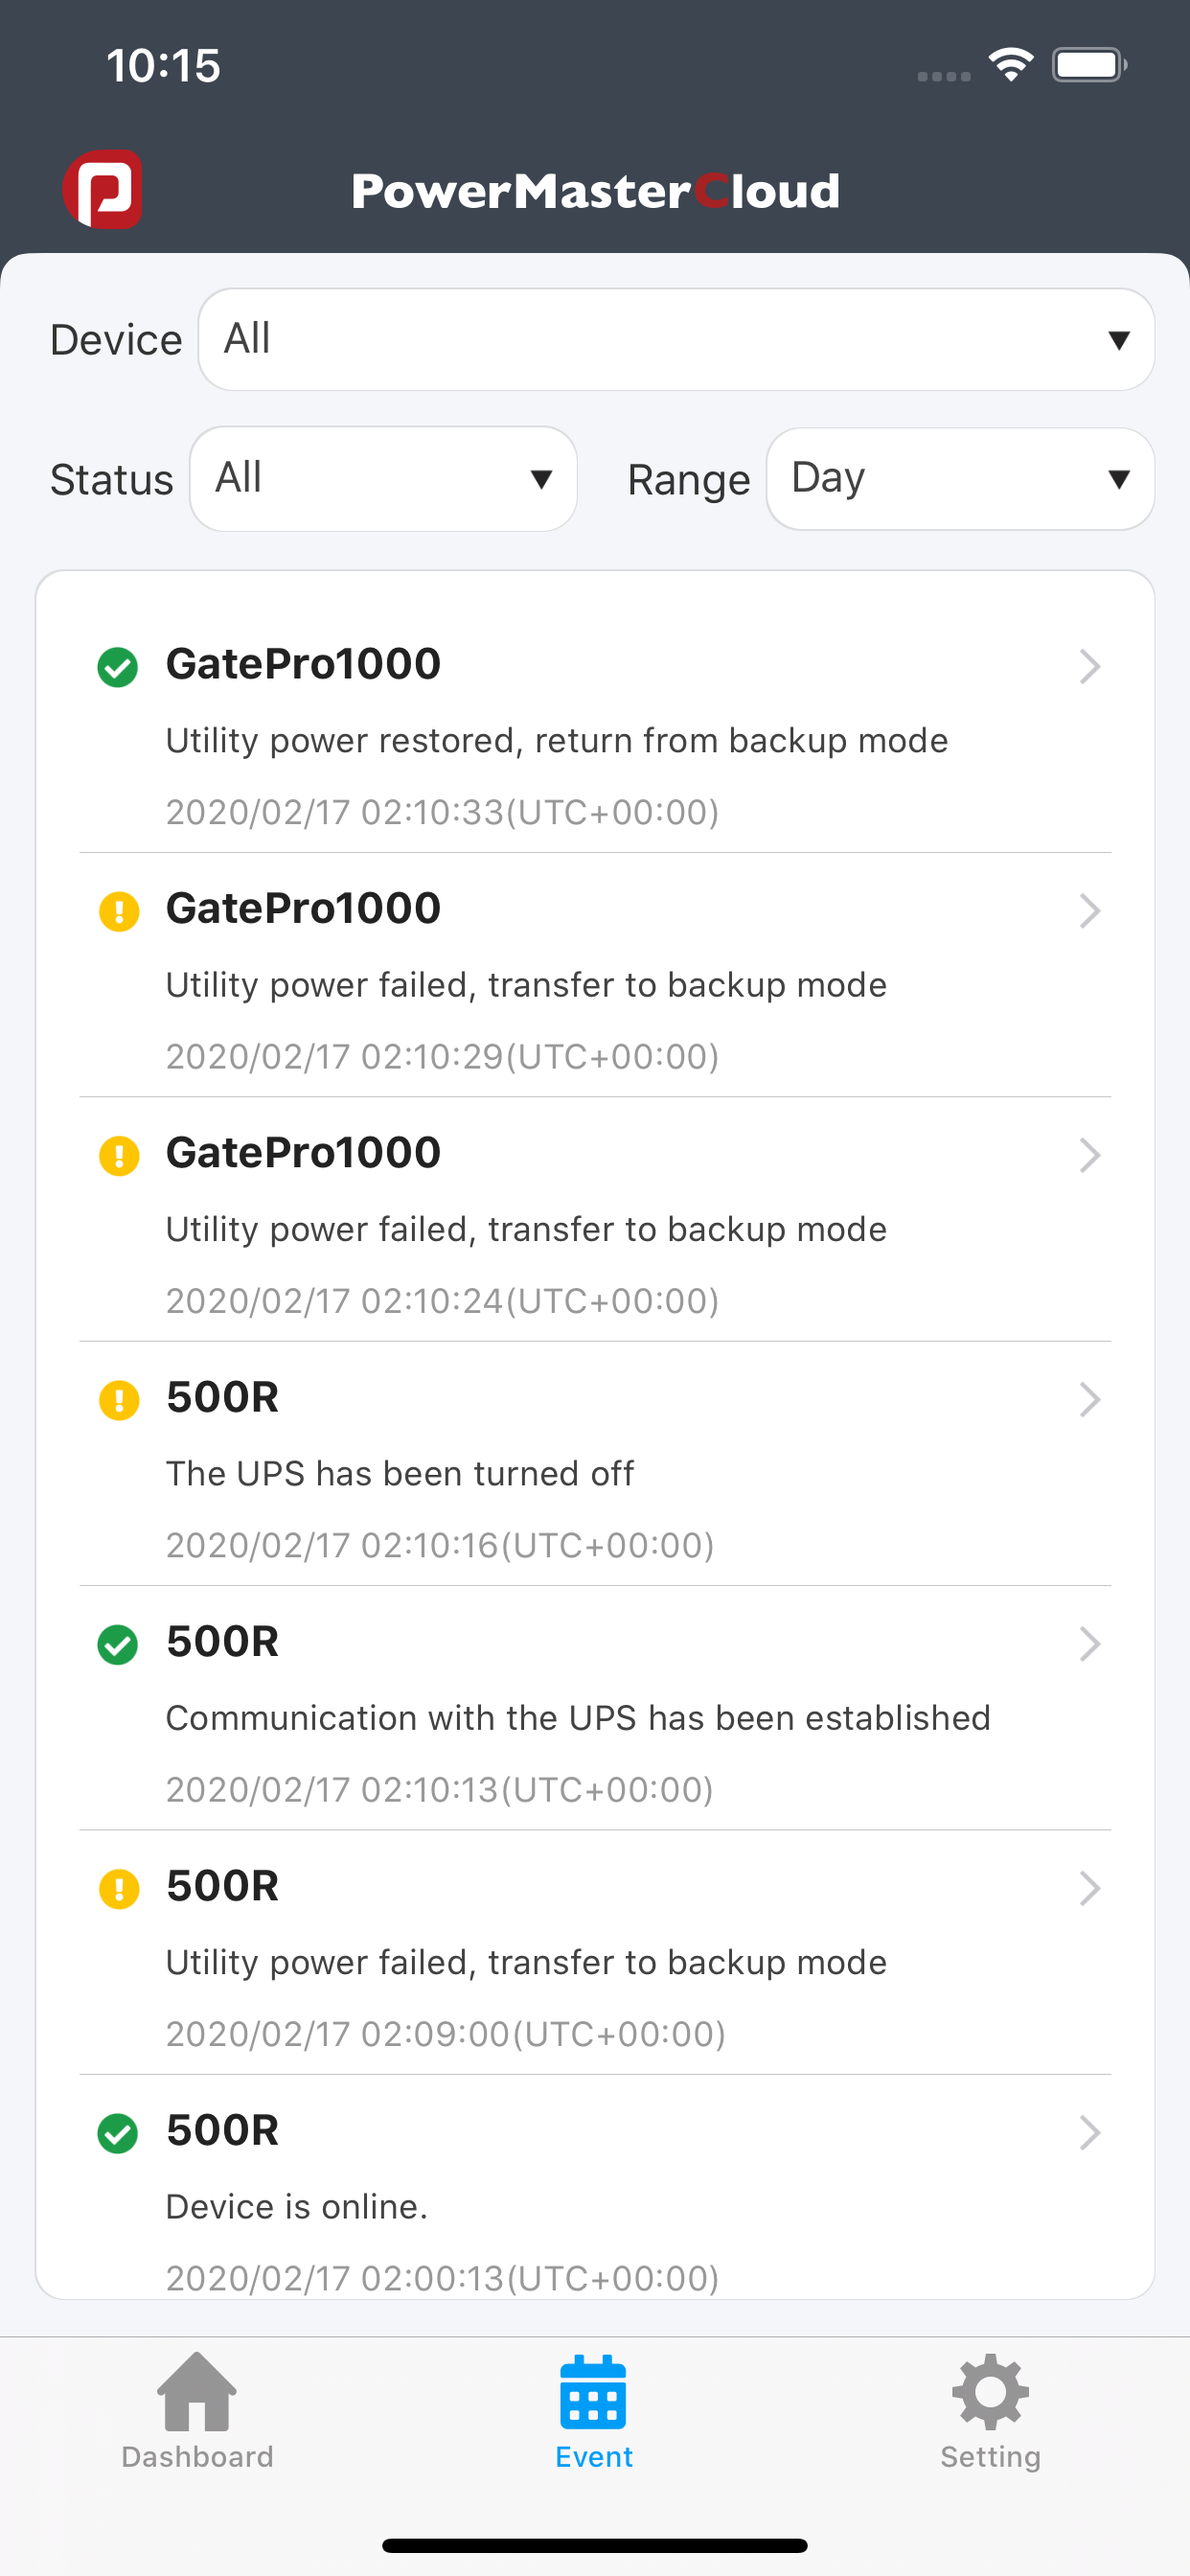1190x2576 pixels.
Task: Open the Device dropdown
Action: (x=676, y=339)
